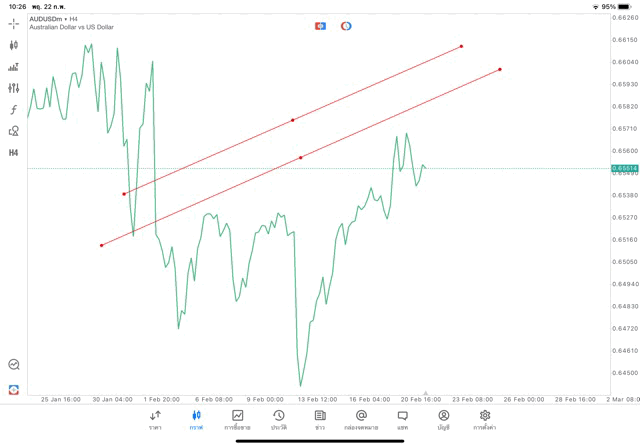Open the Trade (การซื้อขาย) tab
The image size is (640, 447).
point(238,420)
